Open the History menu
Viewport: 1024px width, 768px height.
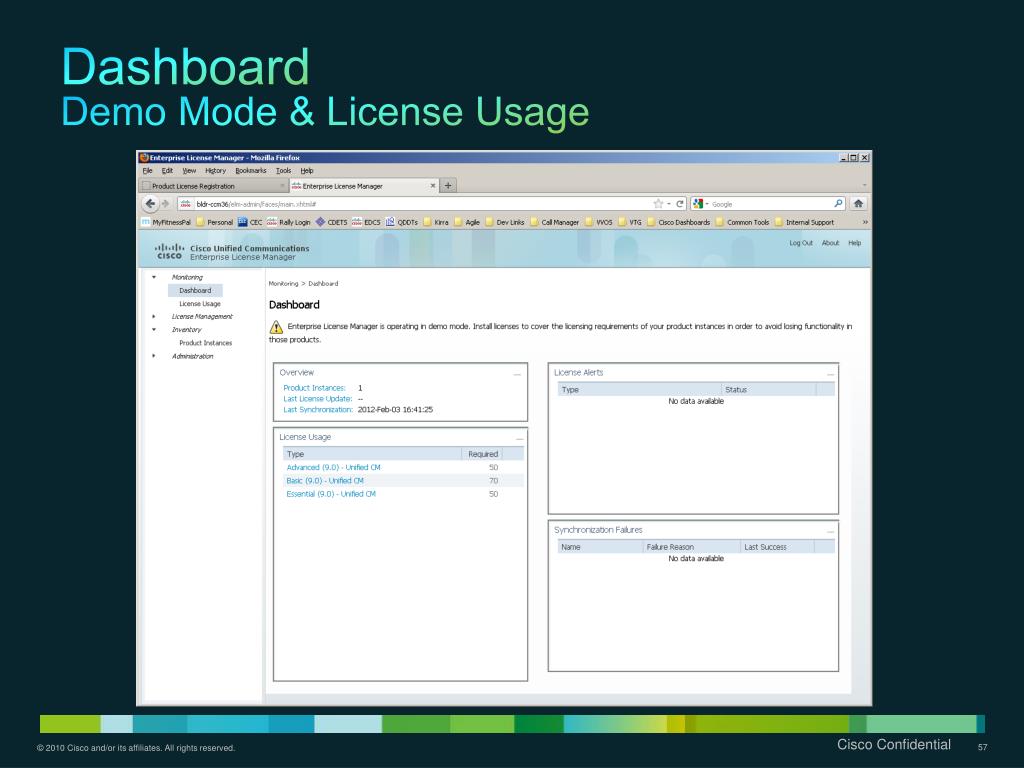coord(216,170)
